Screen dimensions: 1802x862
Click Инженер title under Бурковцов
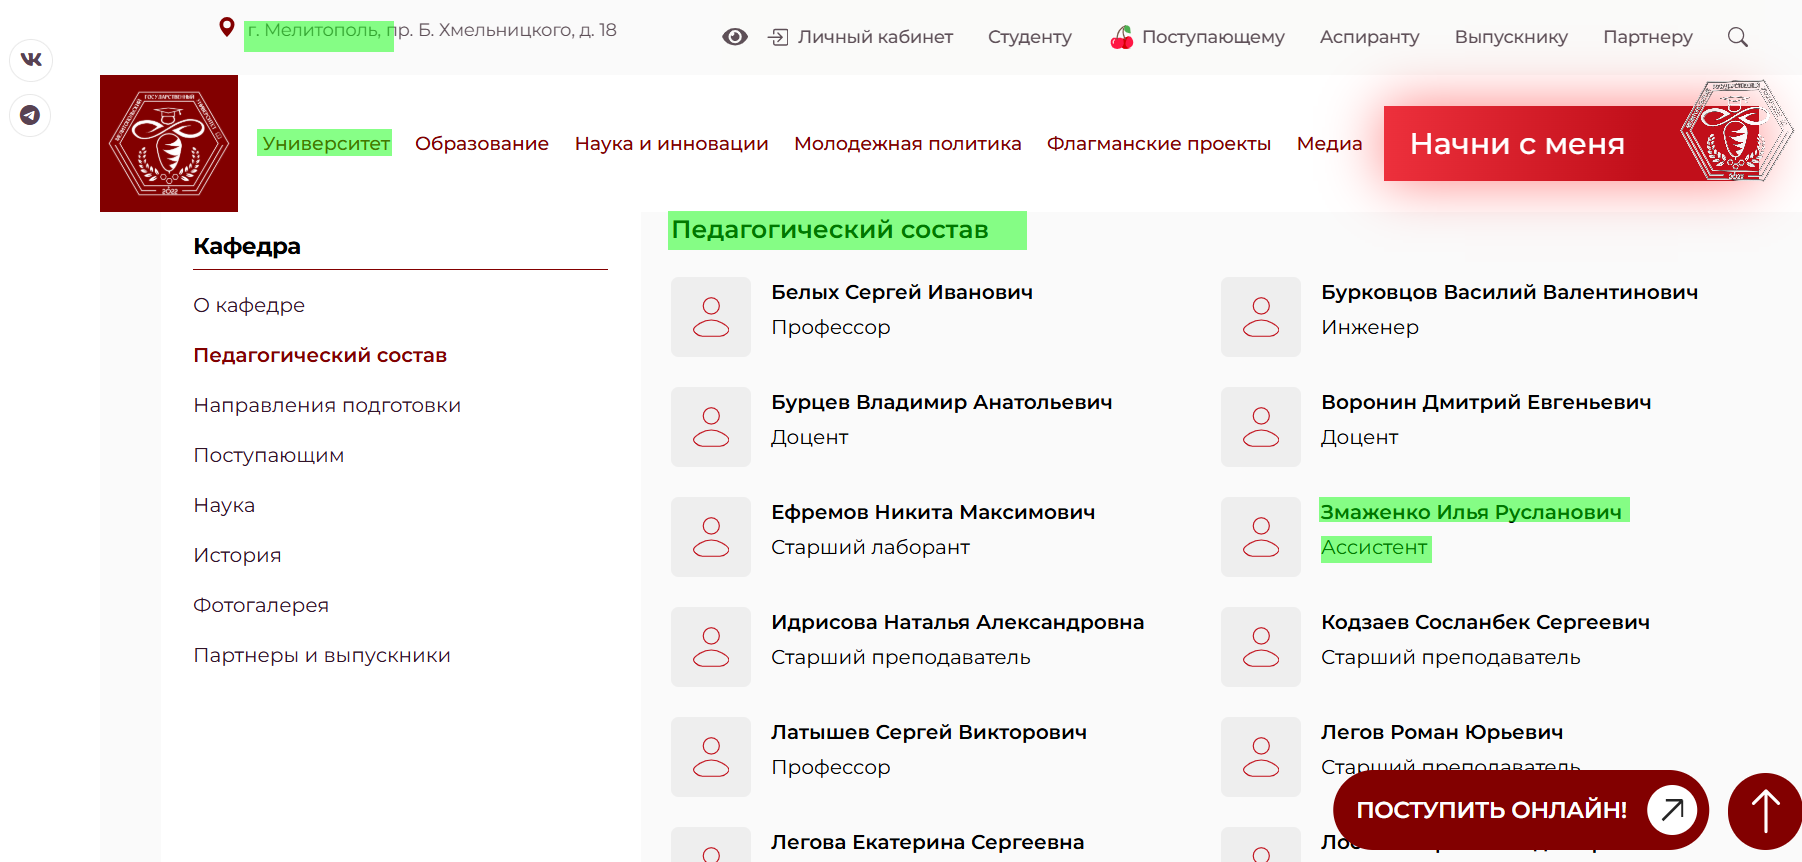click(x=1370, y=327)
